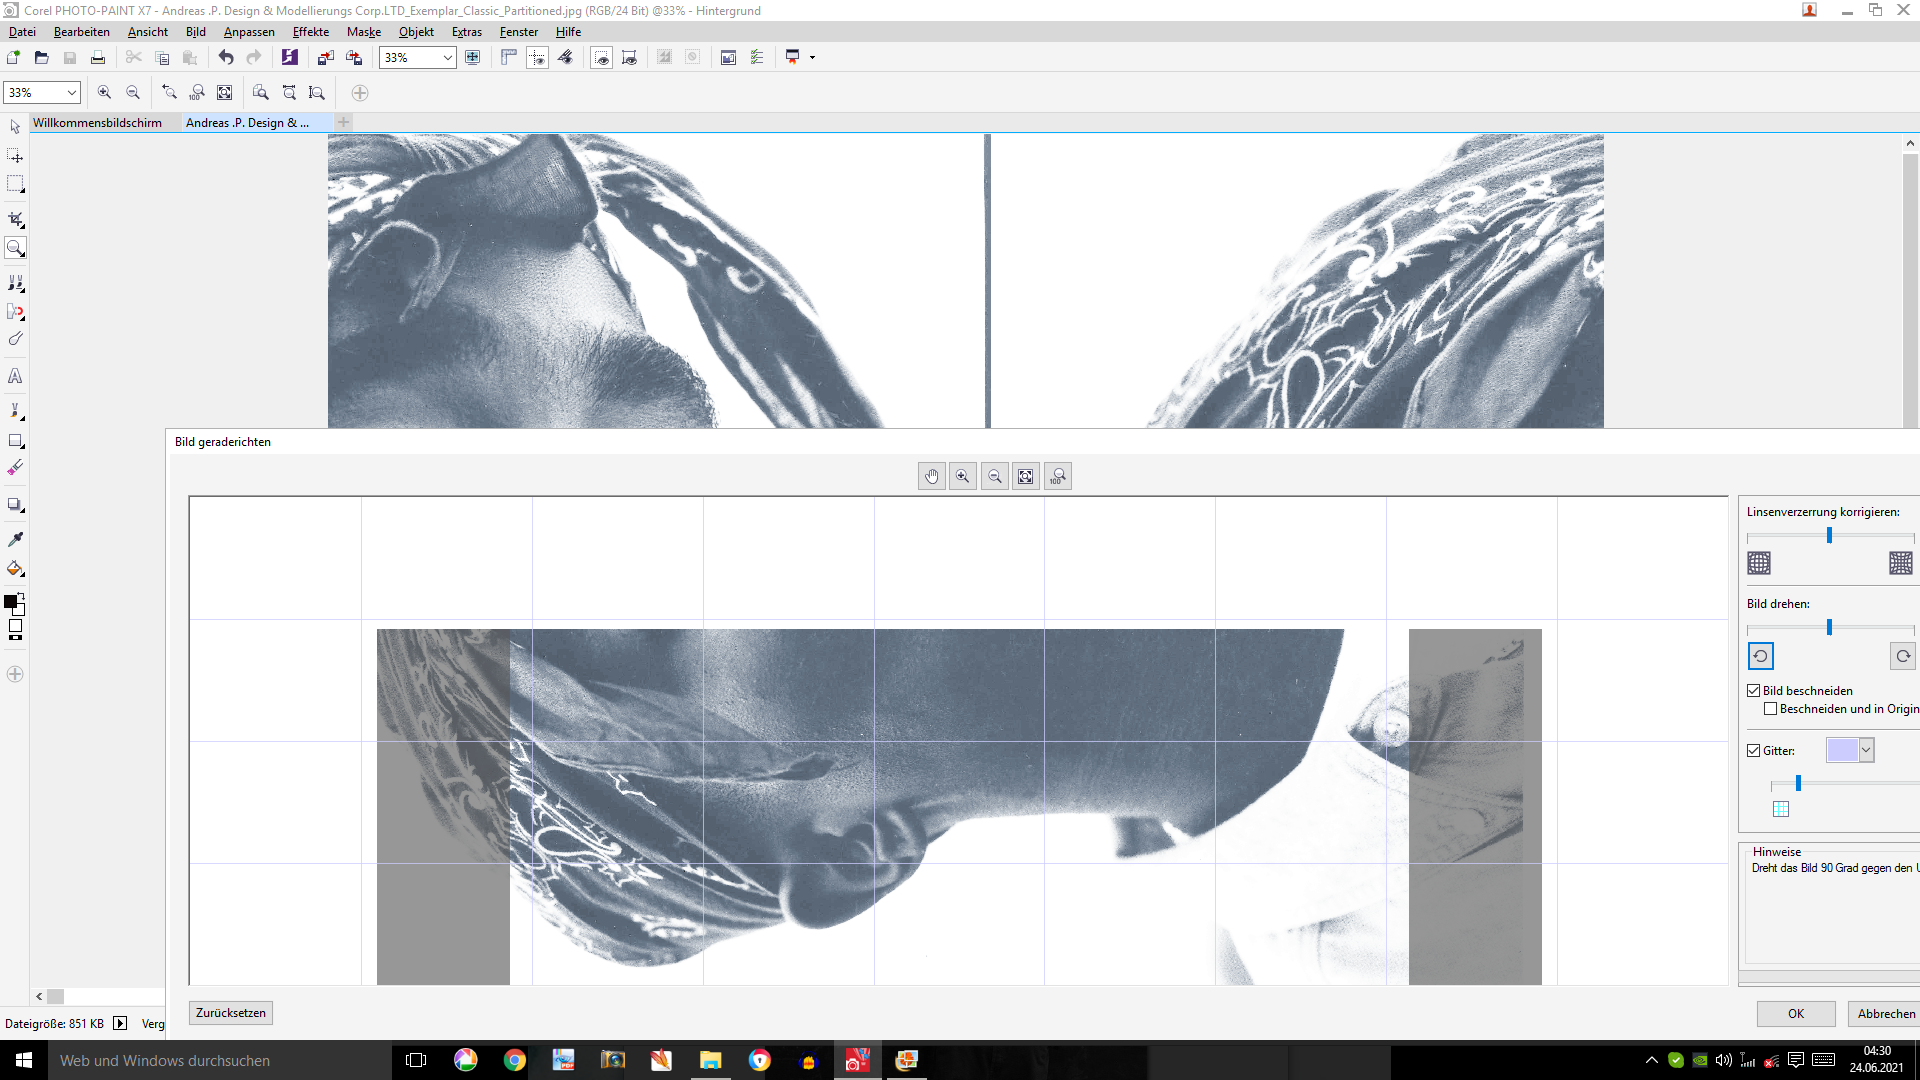Click the Zurücksetzen button
The image size is (1920, 1080).
(231, 1013)
